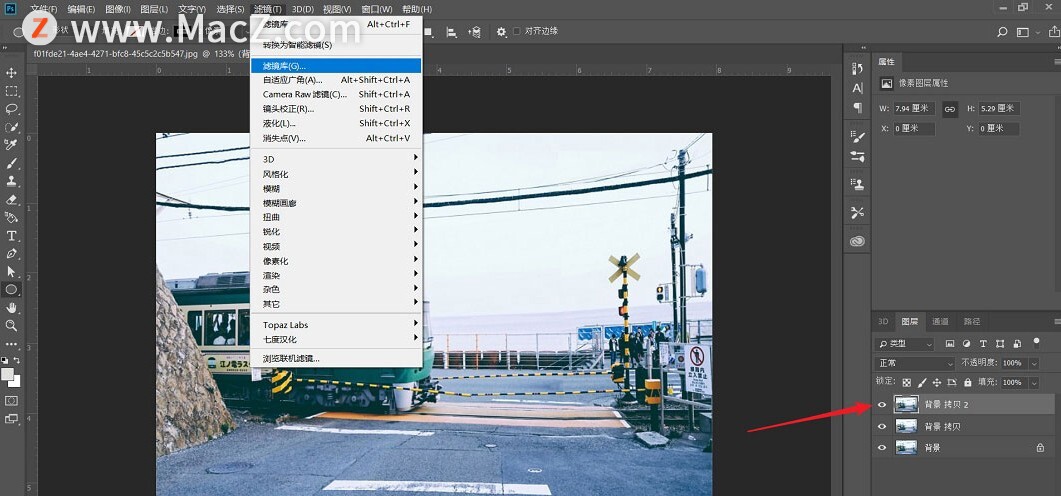Select the Zoom magnifier tool

(x=12, y=325)
